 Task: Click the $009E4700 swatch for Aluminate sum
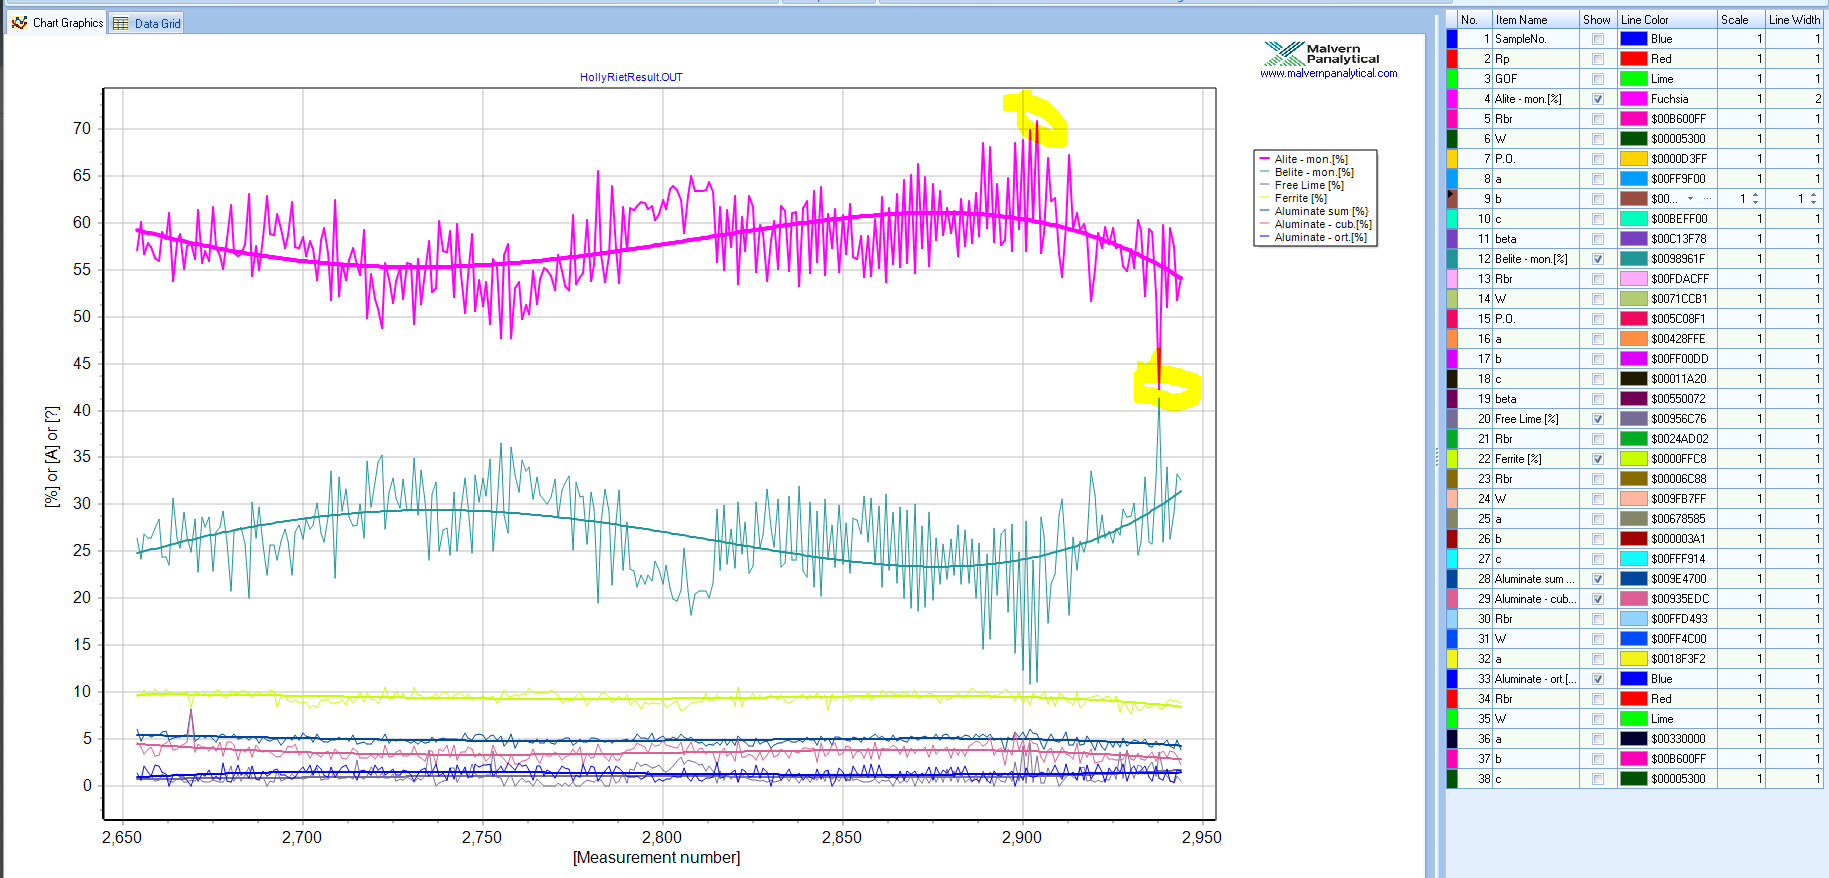[x=1634, y=579]
